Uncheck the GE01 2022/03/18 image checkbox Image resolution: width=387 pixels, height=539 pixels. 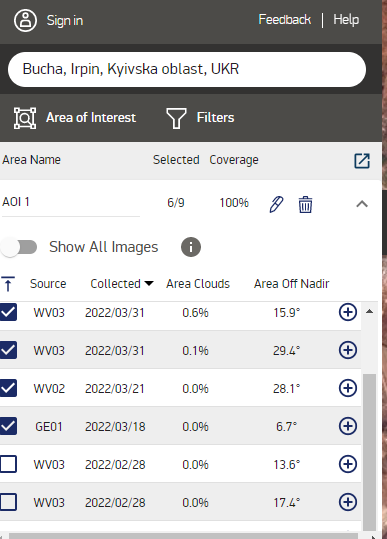(8, 426)
